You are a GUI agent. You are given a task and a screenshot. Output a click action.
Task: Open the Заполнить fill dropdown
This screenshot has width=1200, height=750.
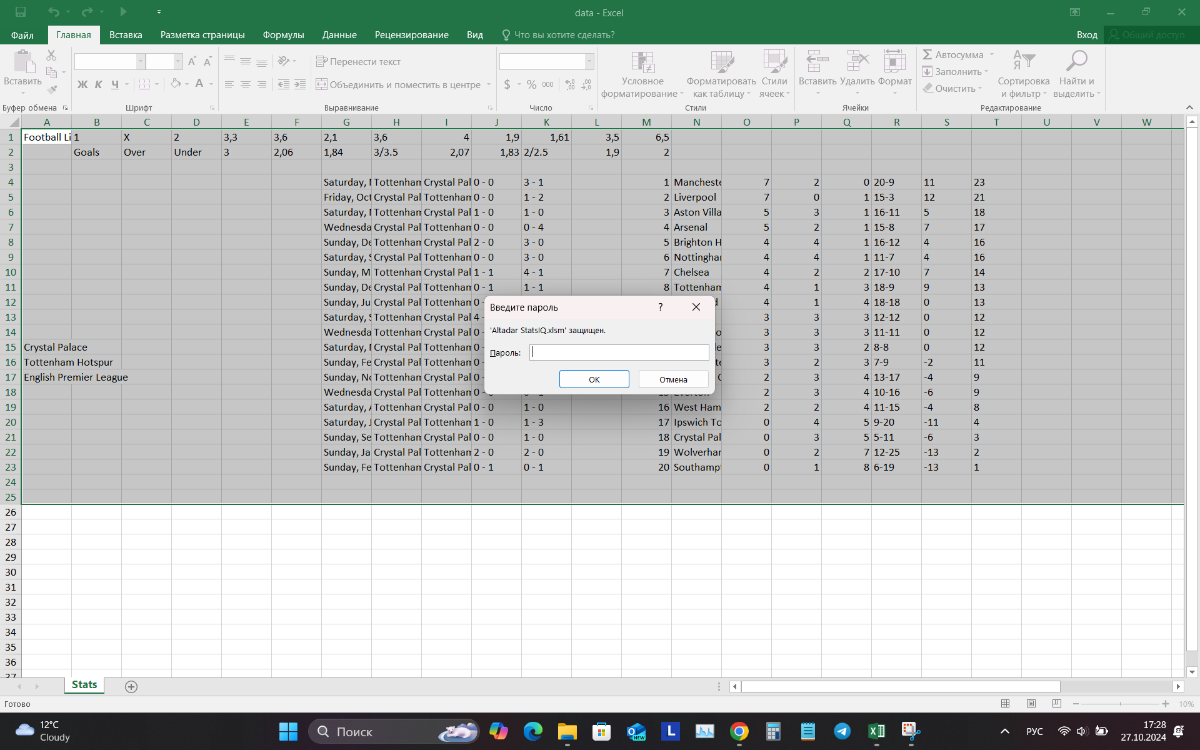point(955,71)
